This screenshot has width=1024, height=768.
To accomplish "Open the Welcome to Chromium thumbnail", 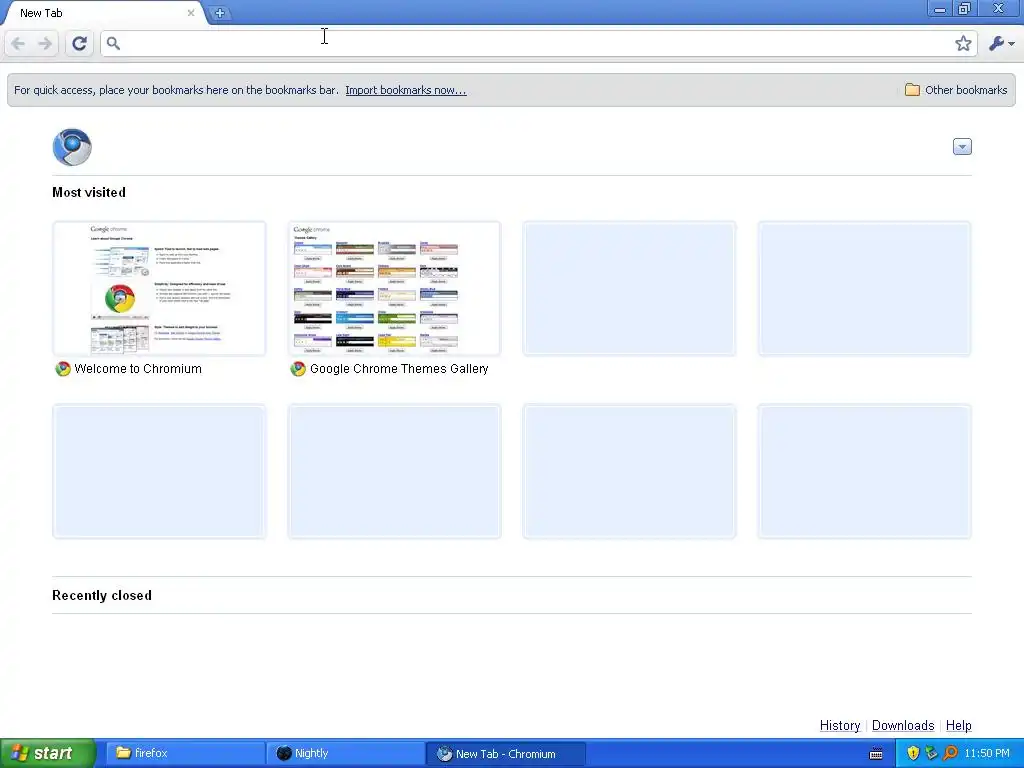I will 159,289.
